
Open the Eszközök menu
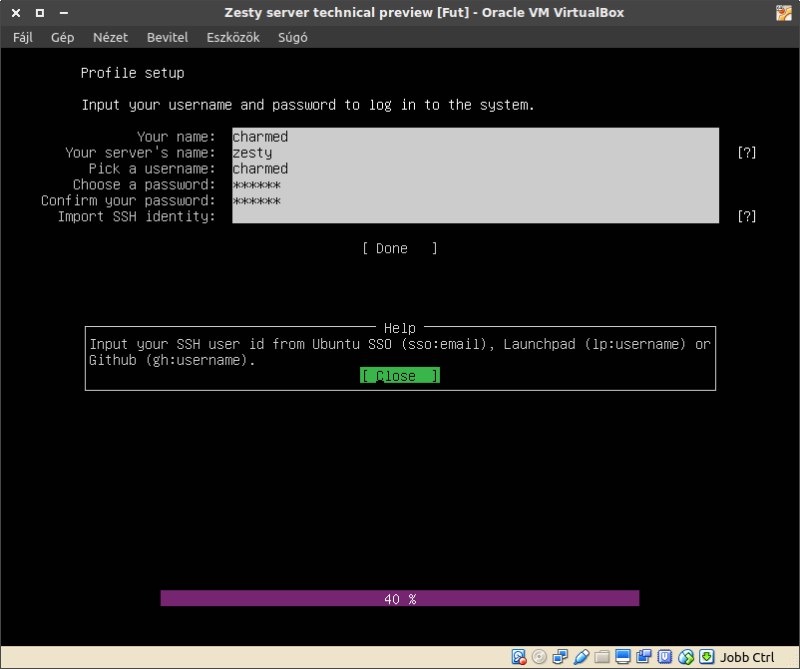pyautogui.click(x=233, y=37)
